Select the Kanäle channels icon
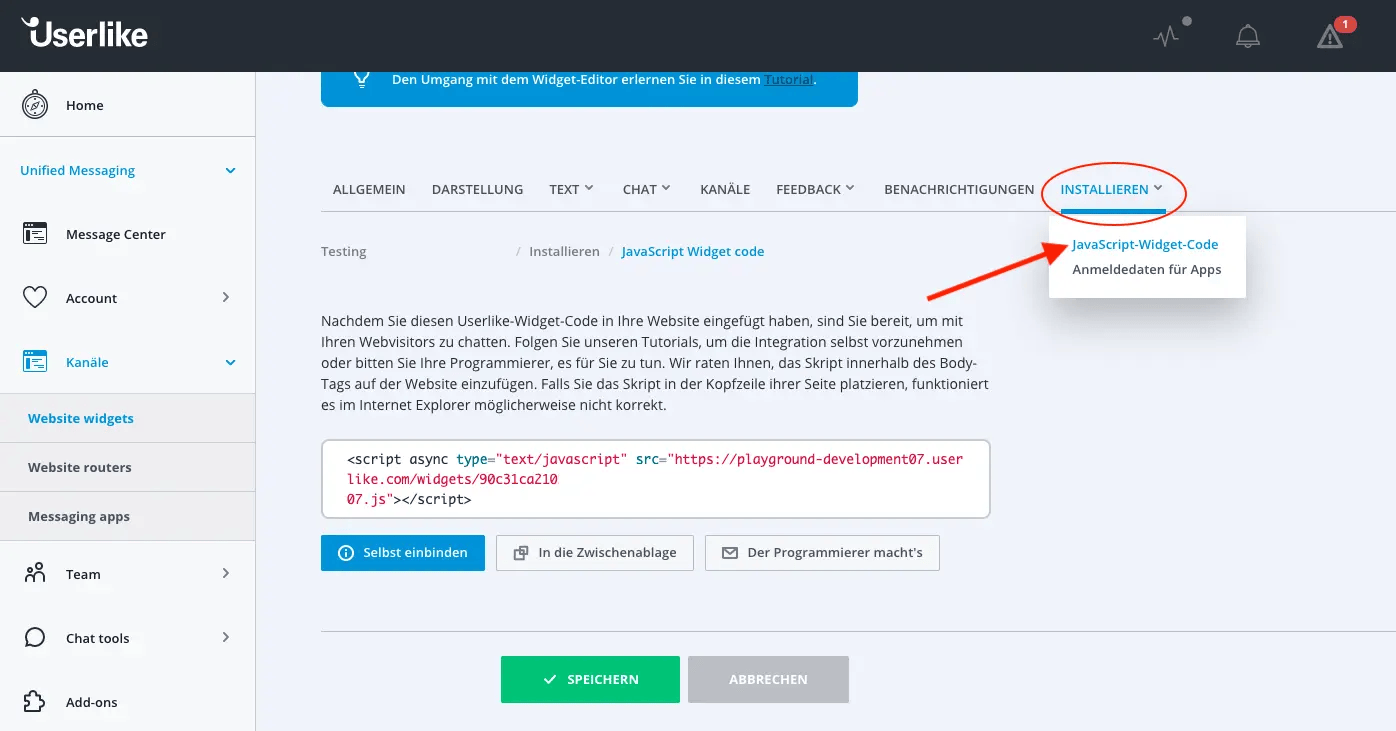Screen dimensions: 1396x731 pos(35,361)
